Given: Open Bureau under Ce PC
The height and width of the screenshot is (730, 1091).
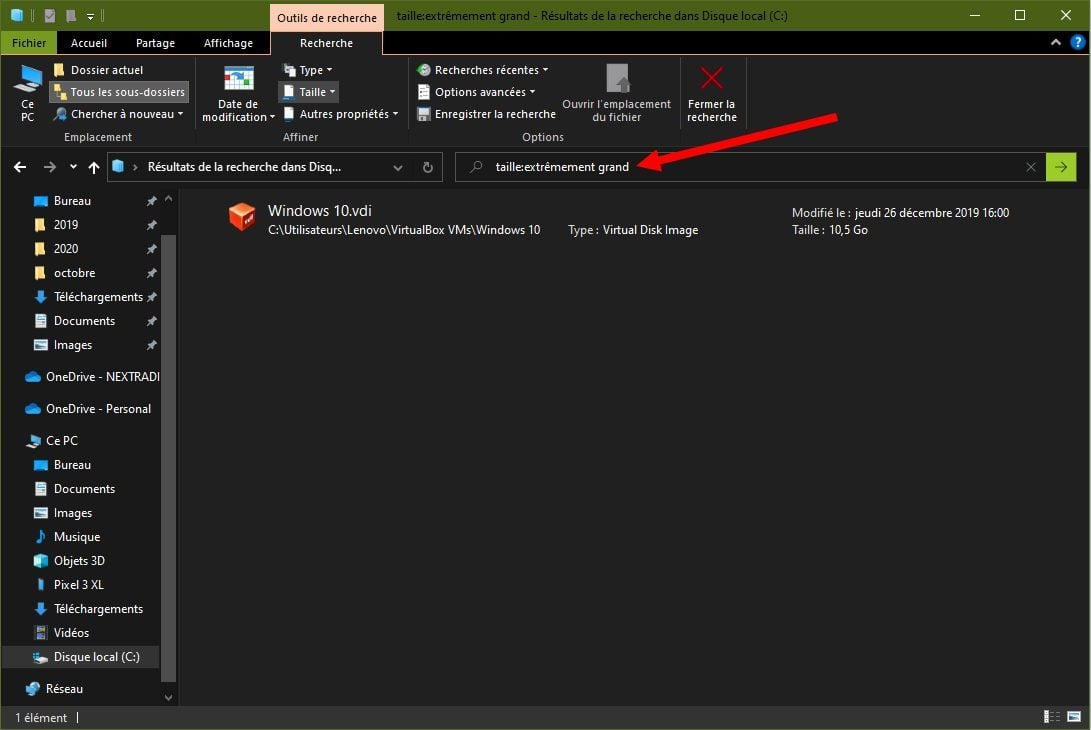Looking at the screenshot, I should point(72,465).
